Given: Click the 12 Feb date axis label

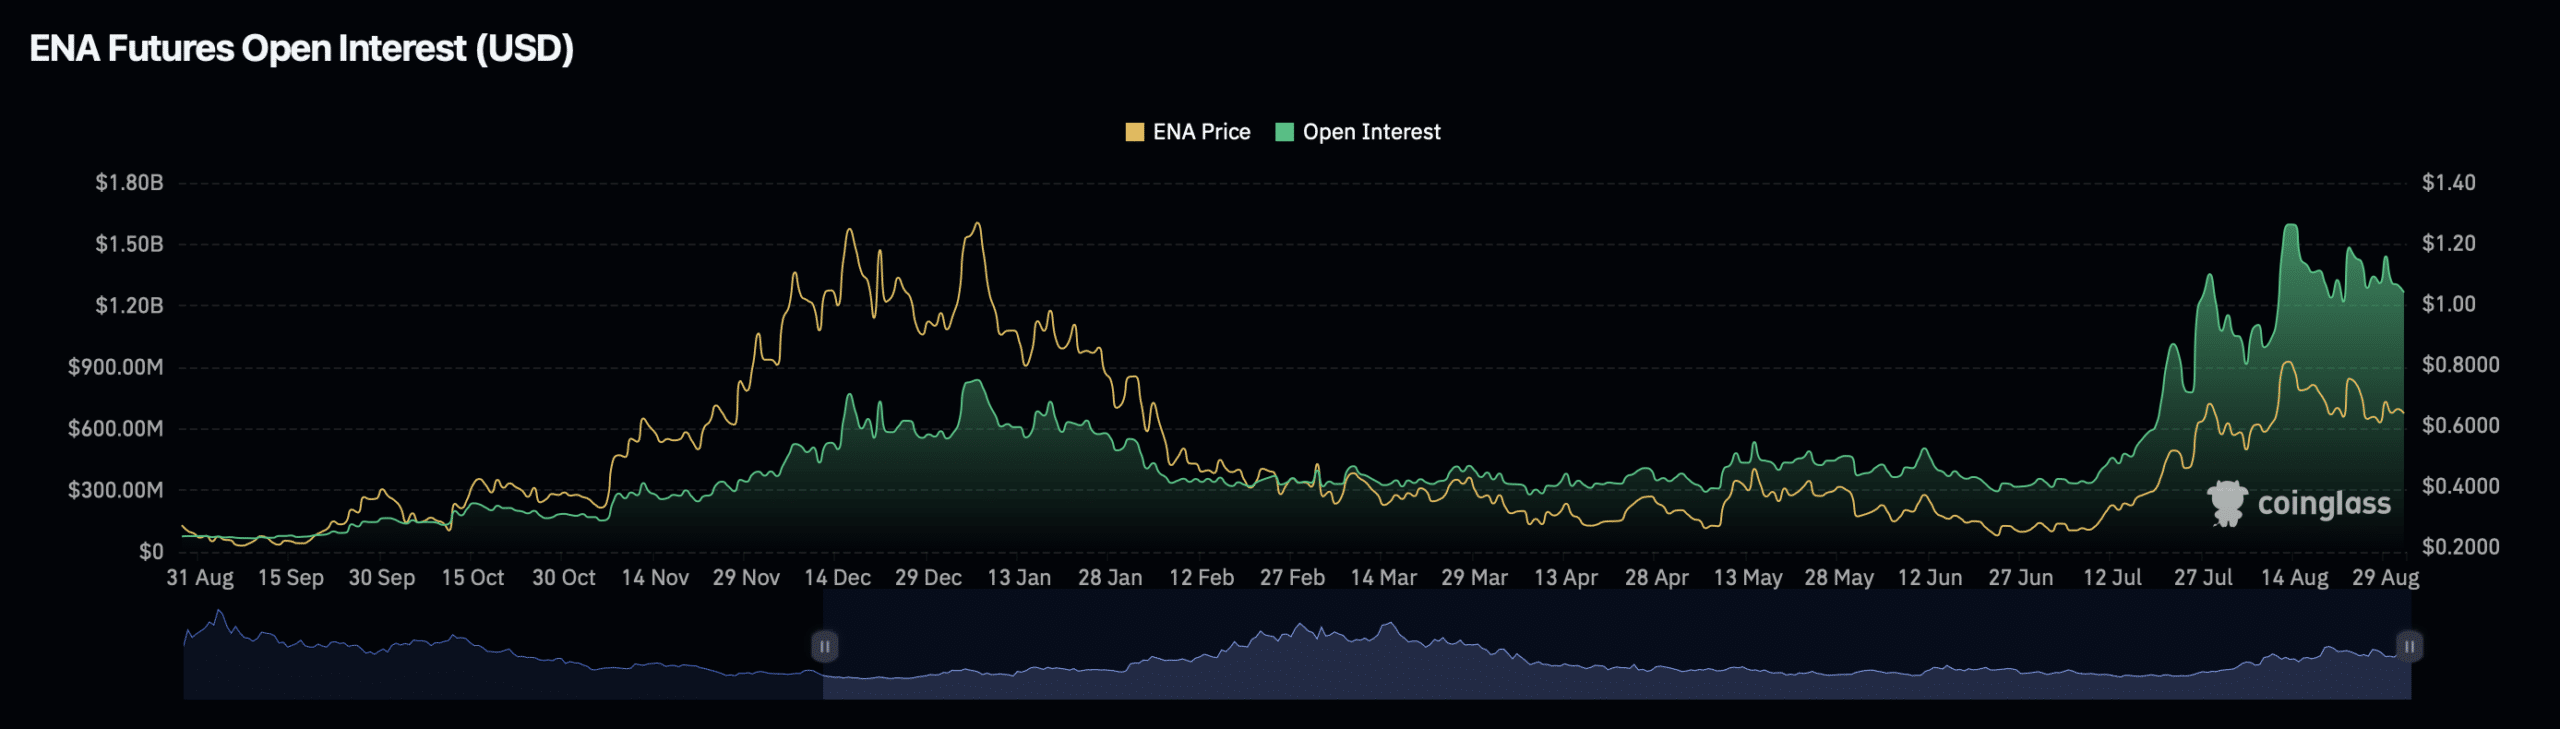Looking at the screenshot, I should 1201,578.
